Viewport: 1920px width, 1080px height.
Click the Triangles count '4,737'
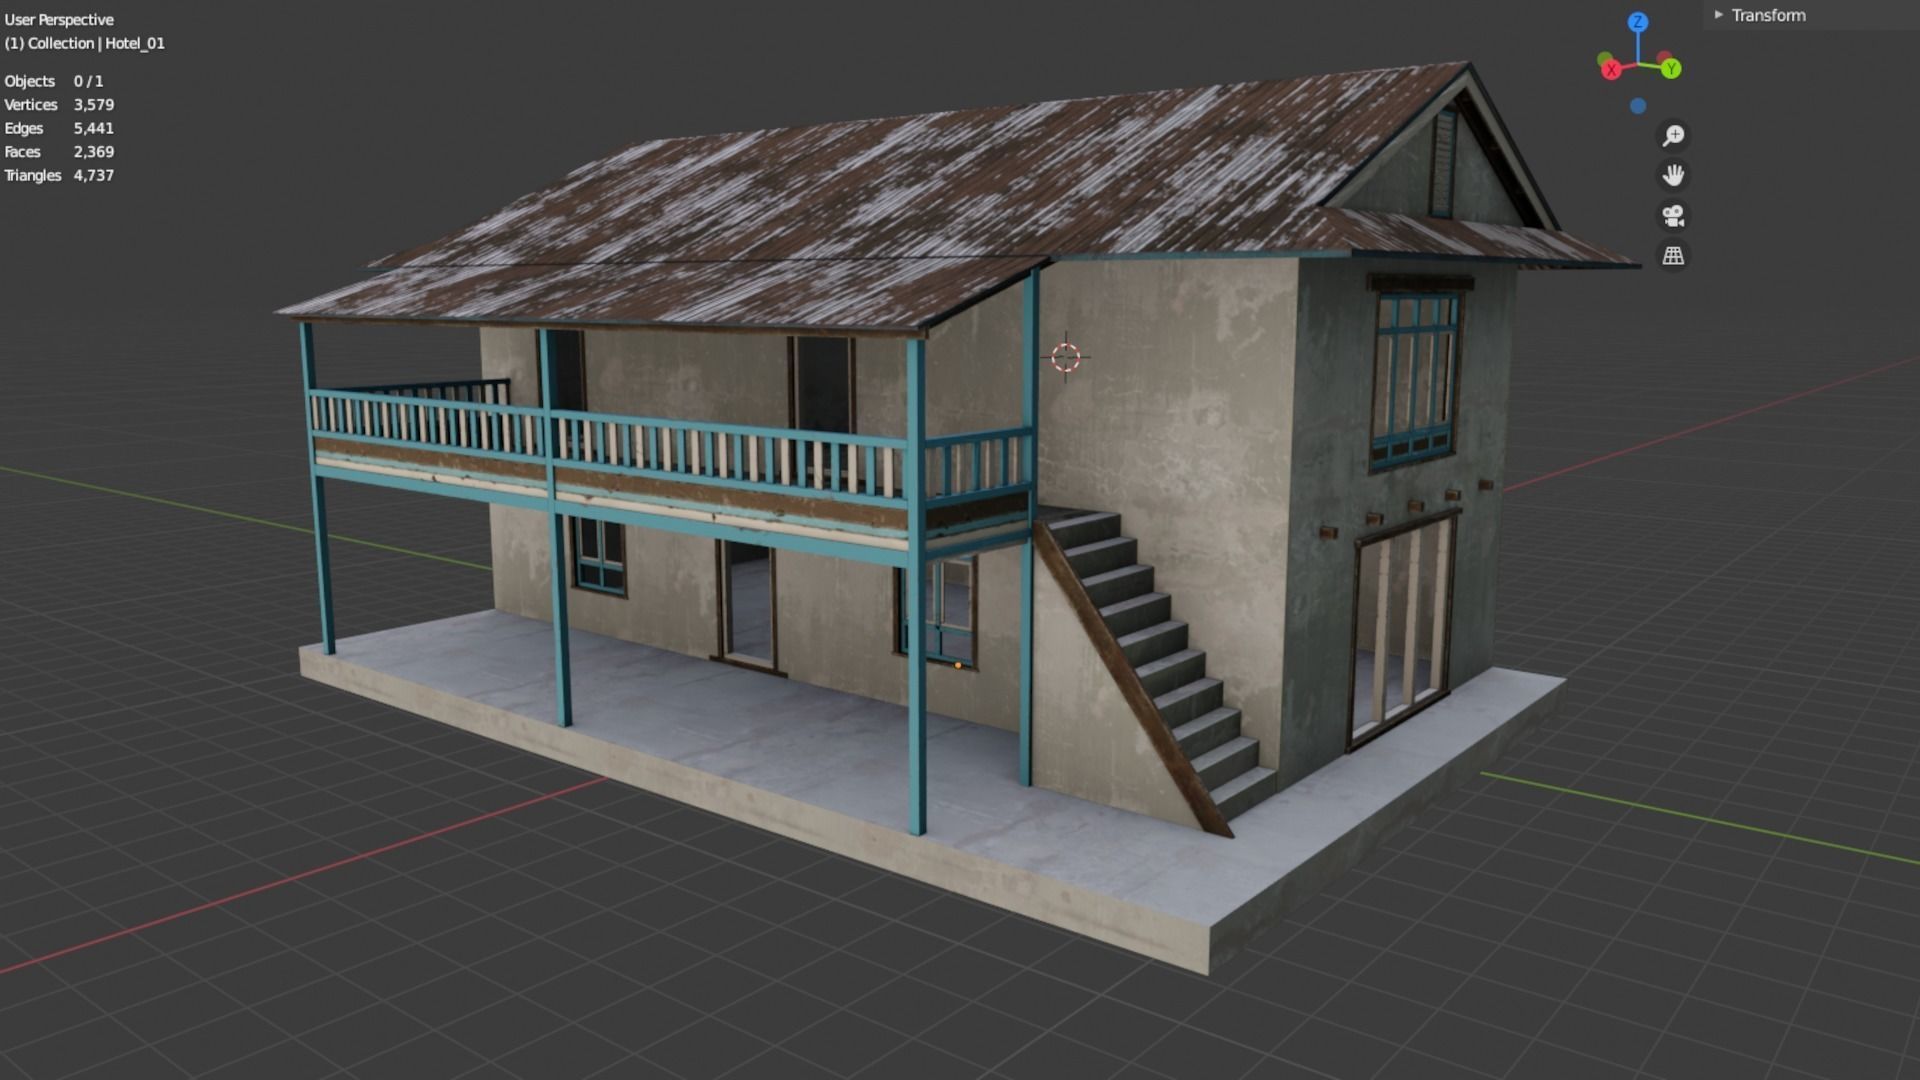[x=94, y=175]
